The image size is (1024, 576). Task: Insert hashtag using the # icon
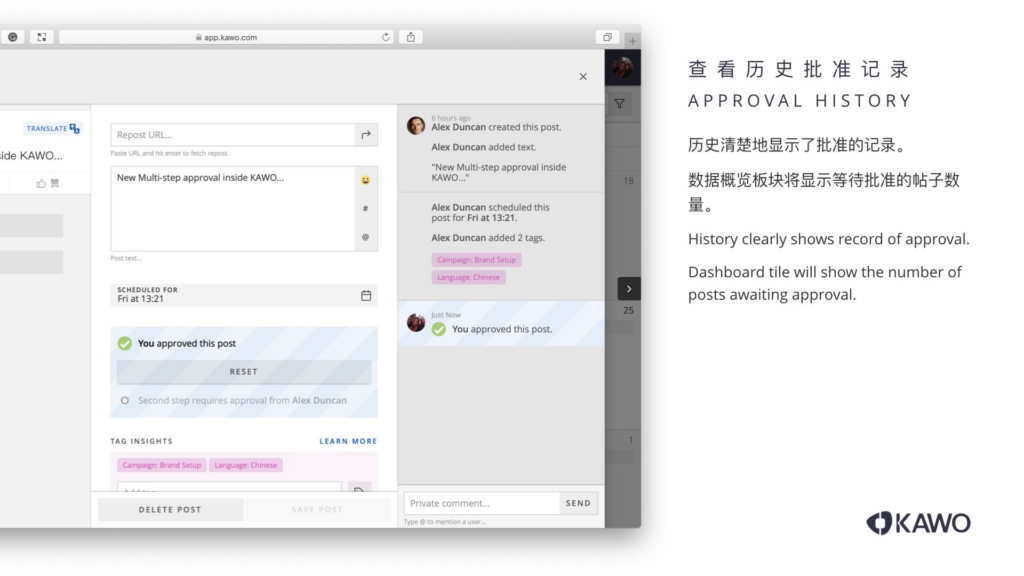point(366,208)
